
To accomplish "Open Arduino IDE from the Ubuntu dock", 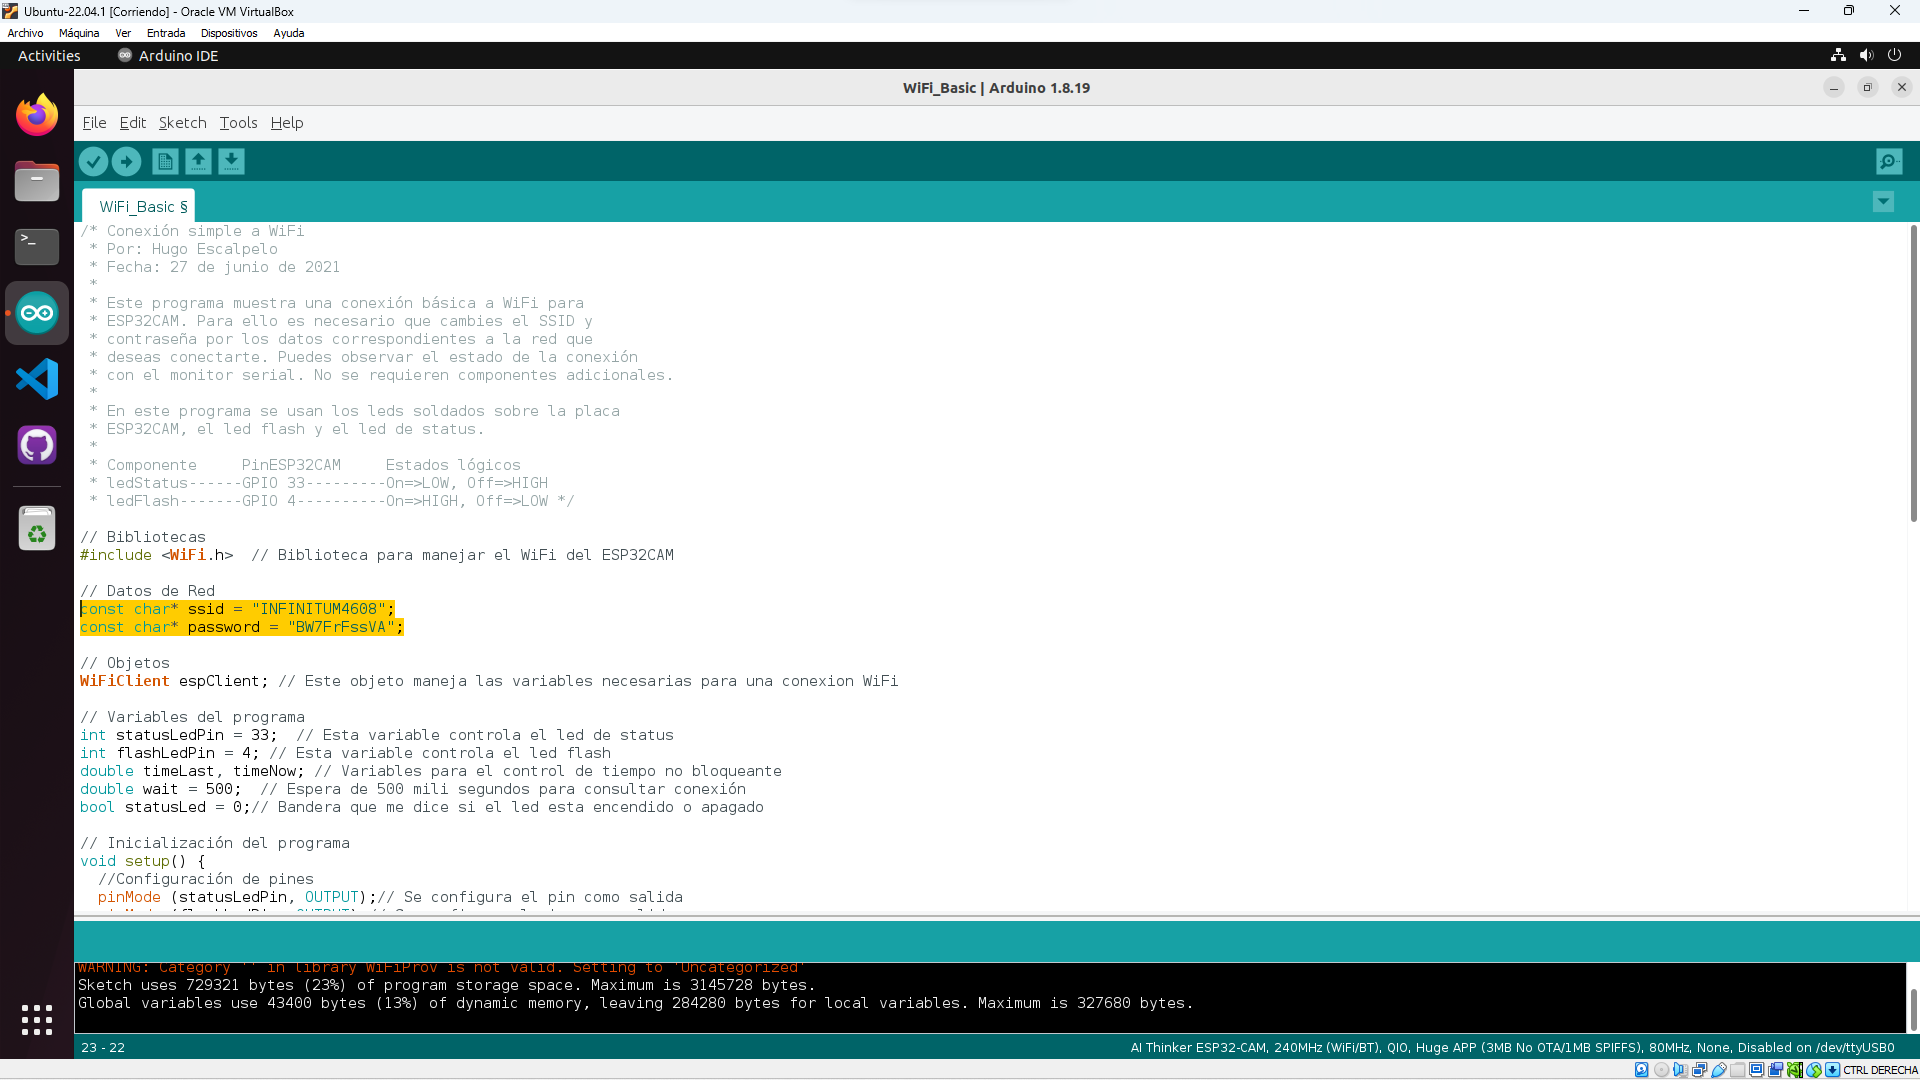I will point(36,312).
